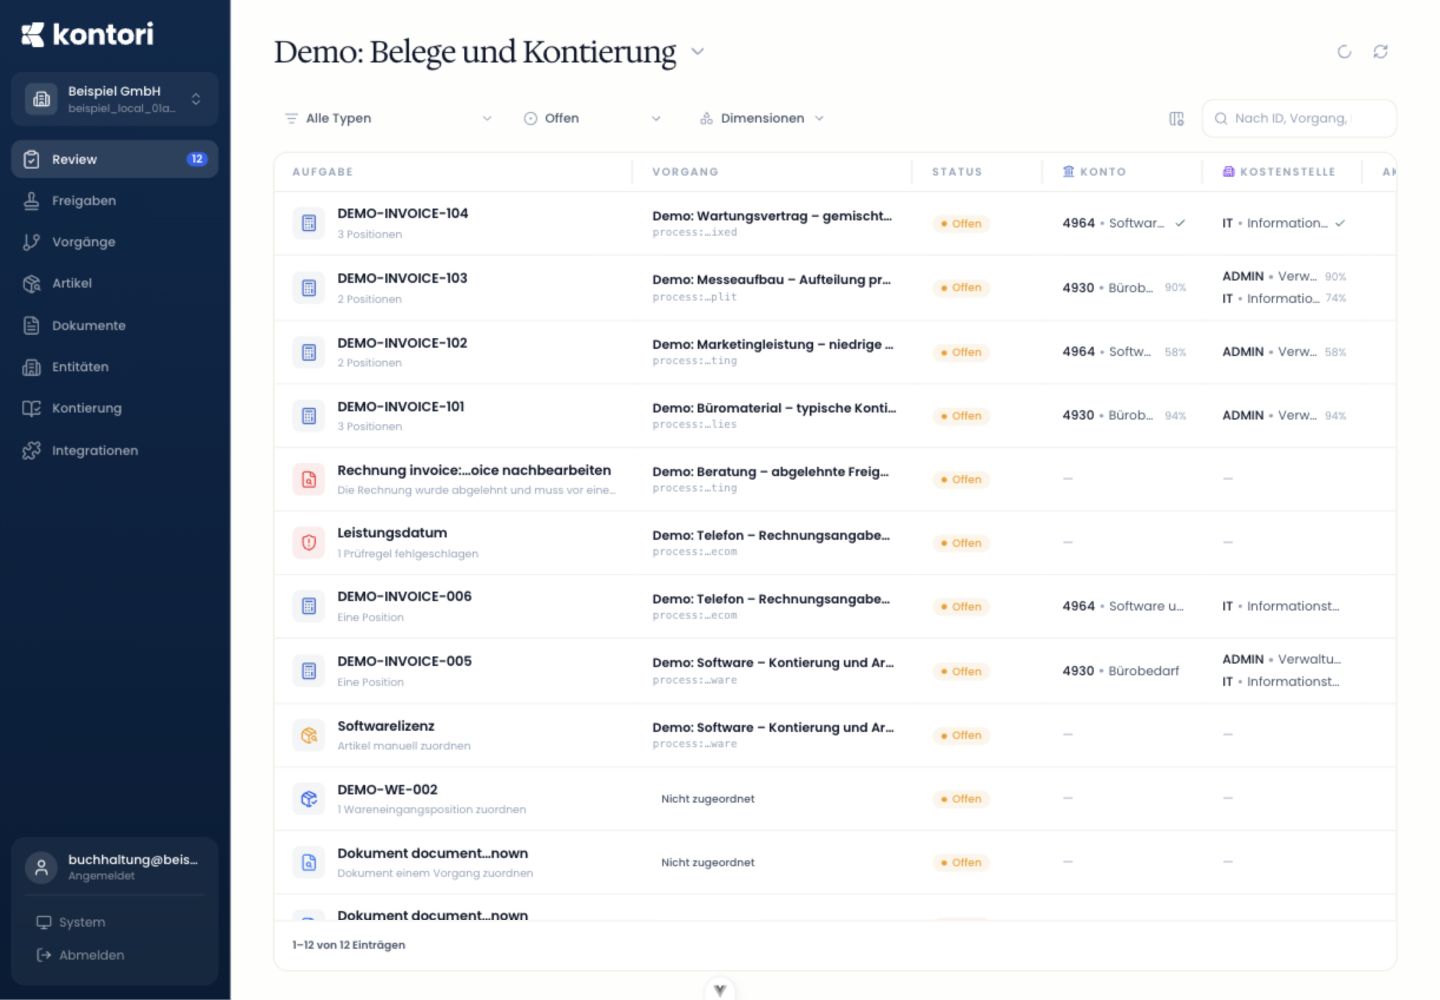Open Integrationen via its puzzle icon
1440x1000 pixels.
pyautogui.click(x=31, y=451)
